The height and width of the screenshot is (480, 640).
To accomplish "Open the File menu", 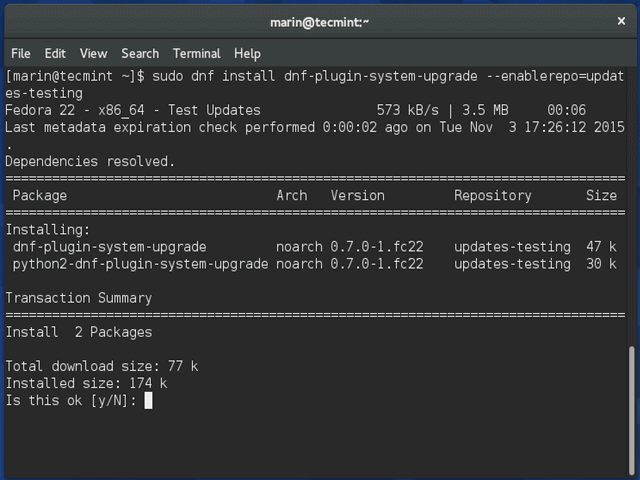I will coord(20,53).
